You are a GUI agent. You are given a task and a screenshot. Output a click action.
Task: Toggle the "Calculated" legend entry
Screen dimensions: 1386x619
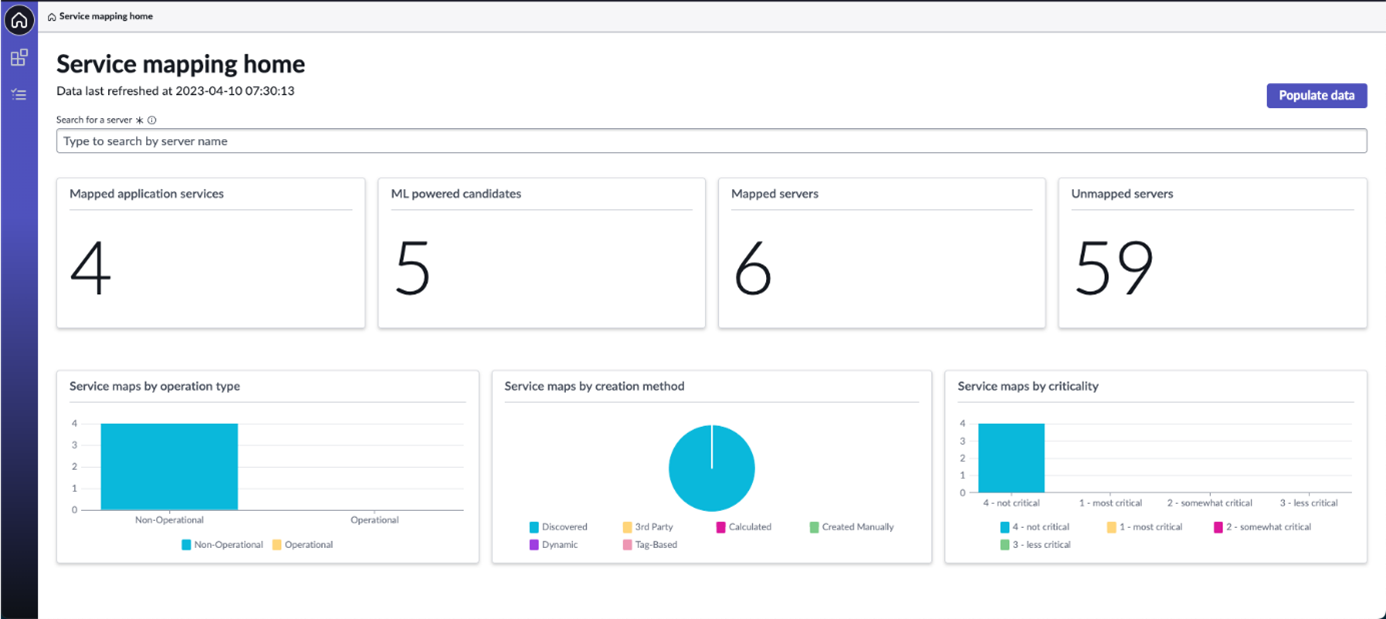(746, 526)
